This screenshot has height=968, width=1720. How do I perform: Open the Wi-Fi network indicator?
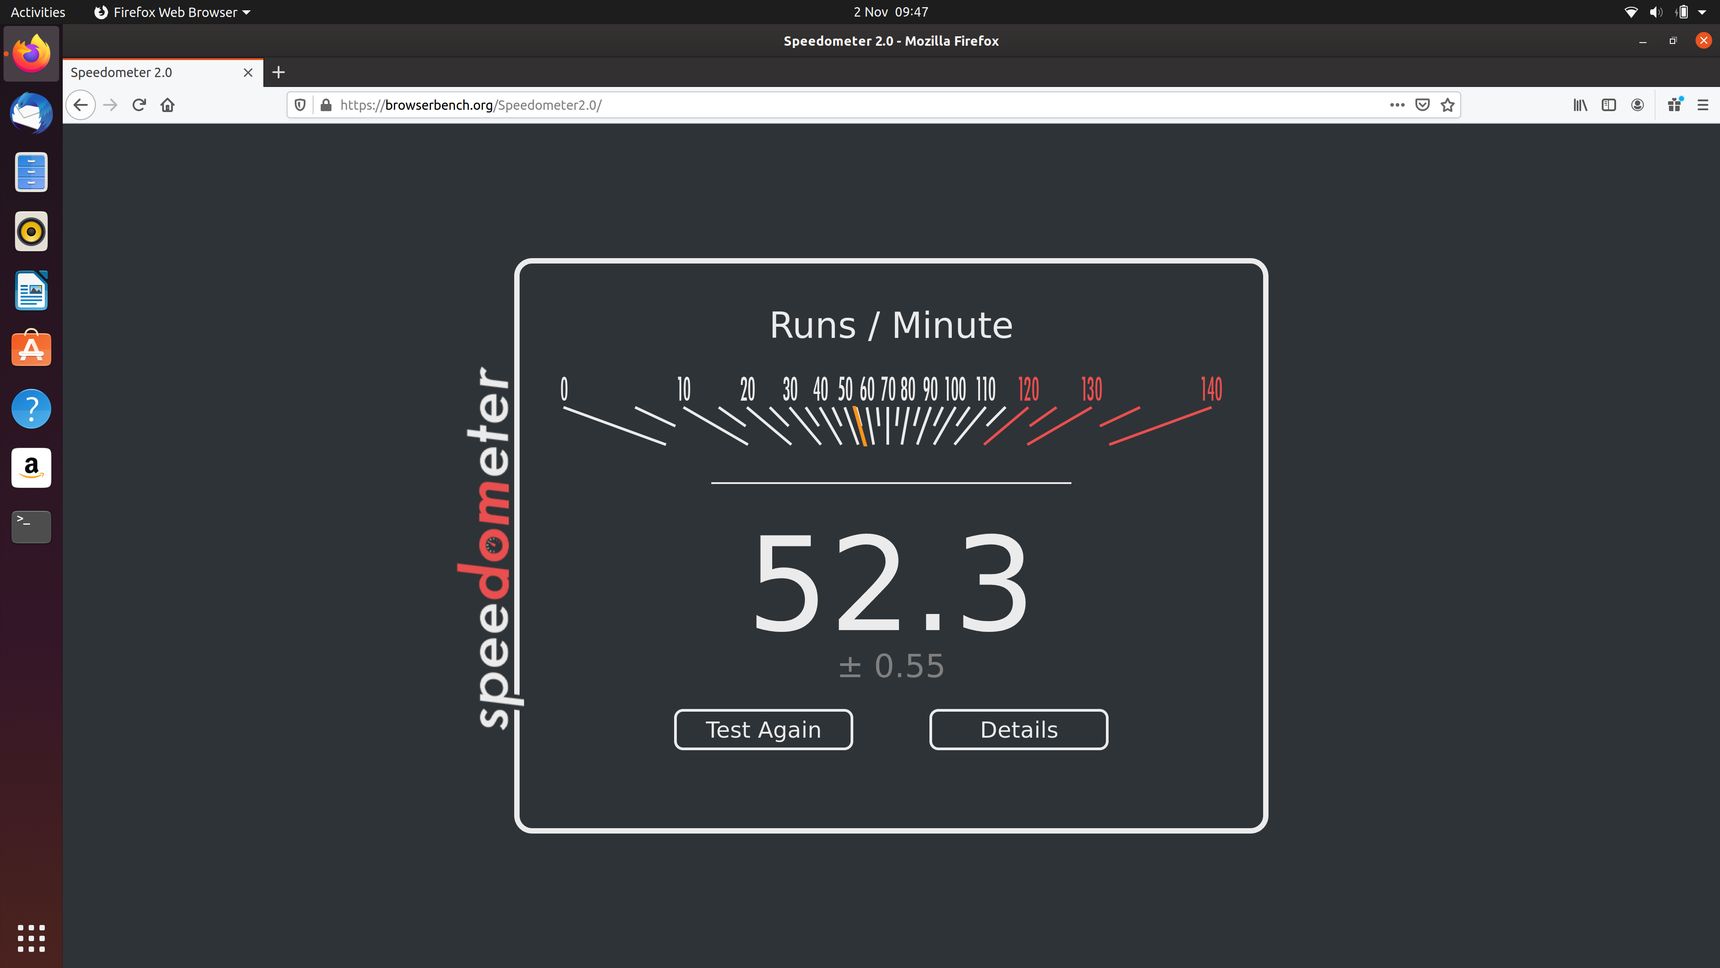tap(1631, 12)
